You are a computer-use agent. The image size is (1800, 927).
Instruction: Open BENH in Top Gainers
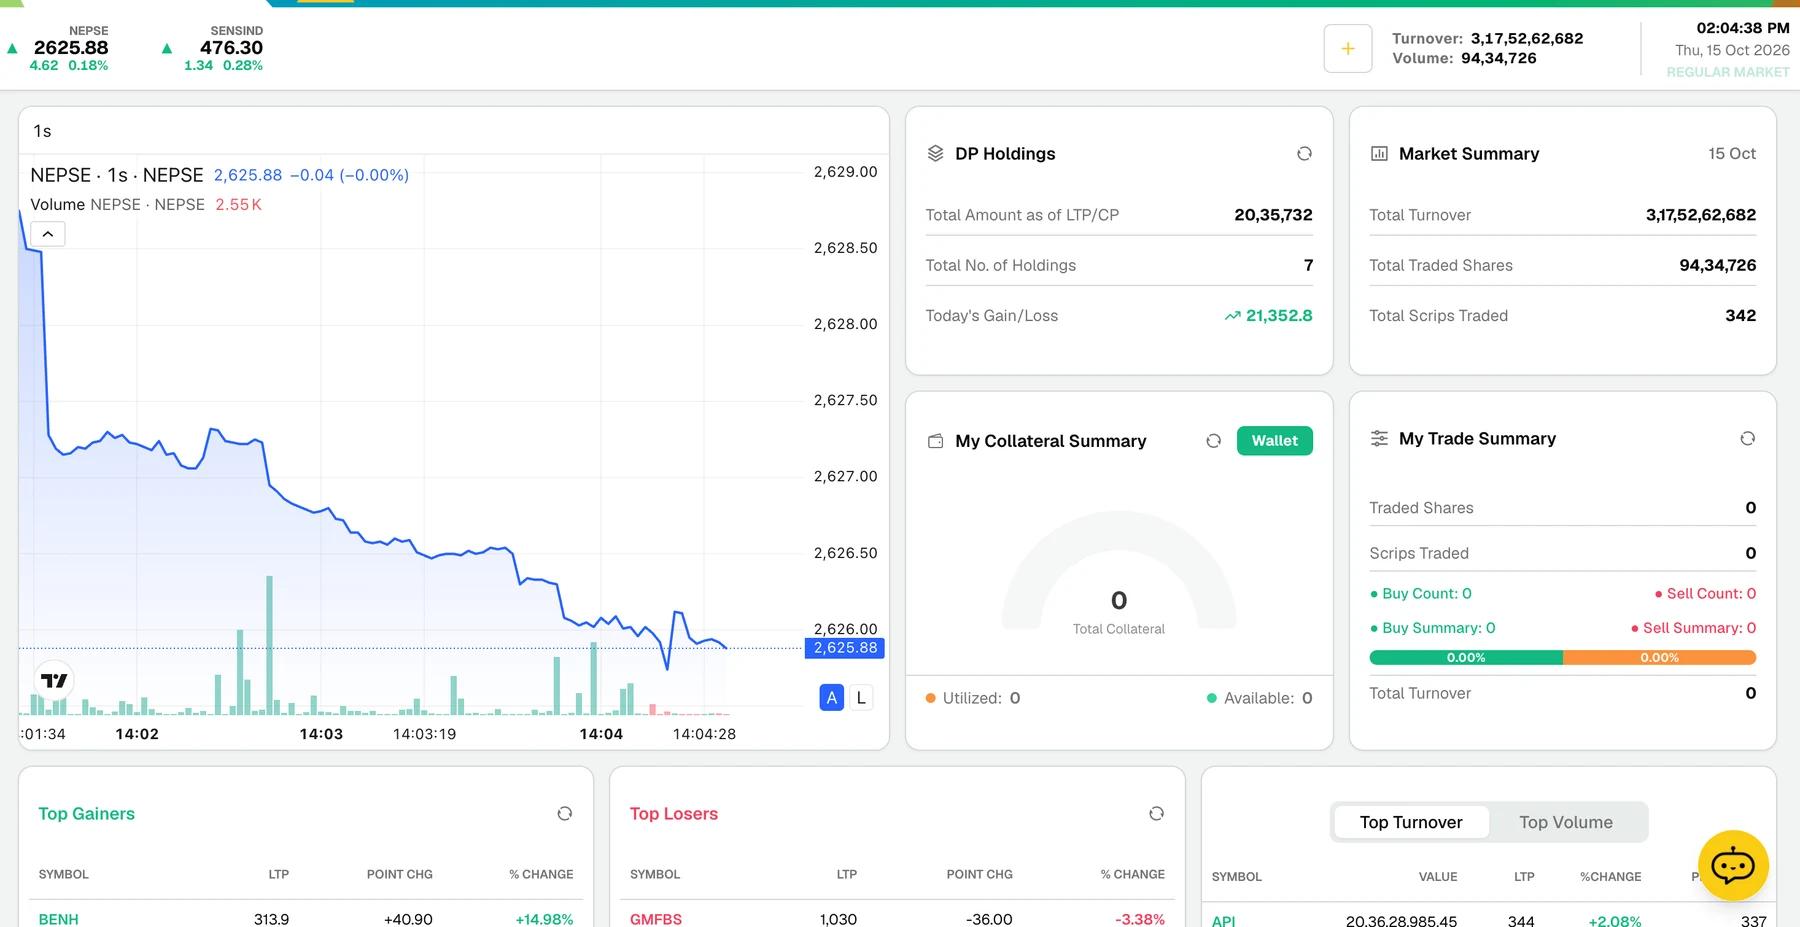[x=58, y=919]
